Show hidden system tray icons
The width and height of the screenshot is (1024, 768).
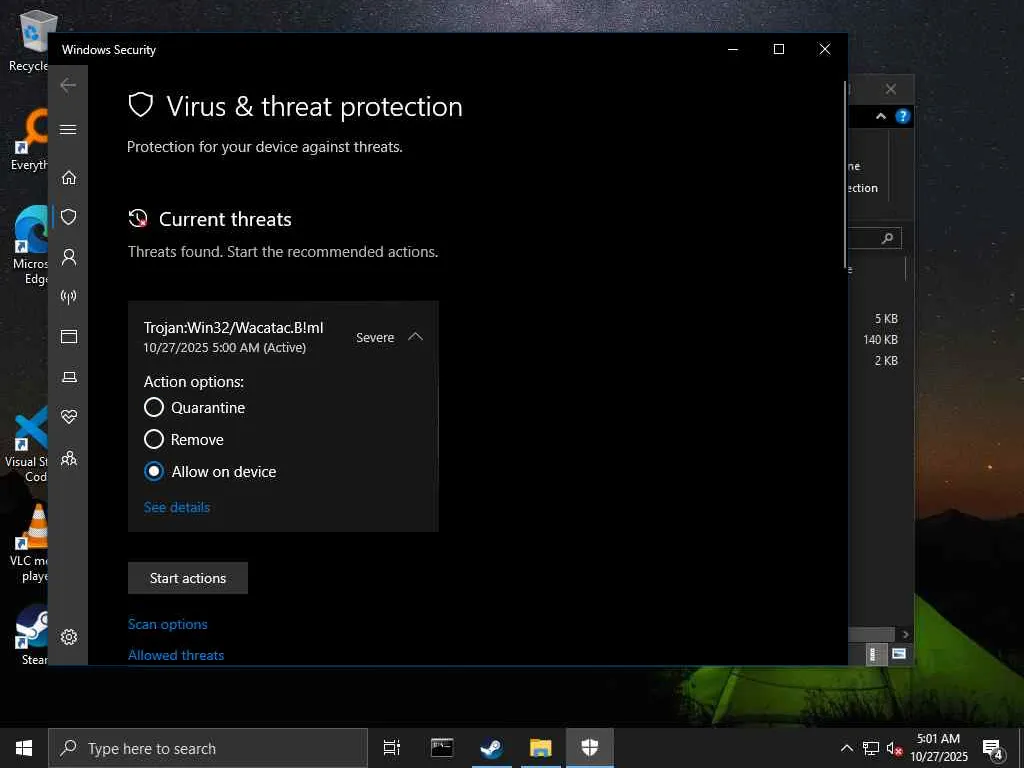click(x=846, y=748)
